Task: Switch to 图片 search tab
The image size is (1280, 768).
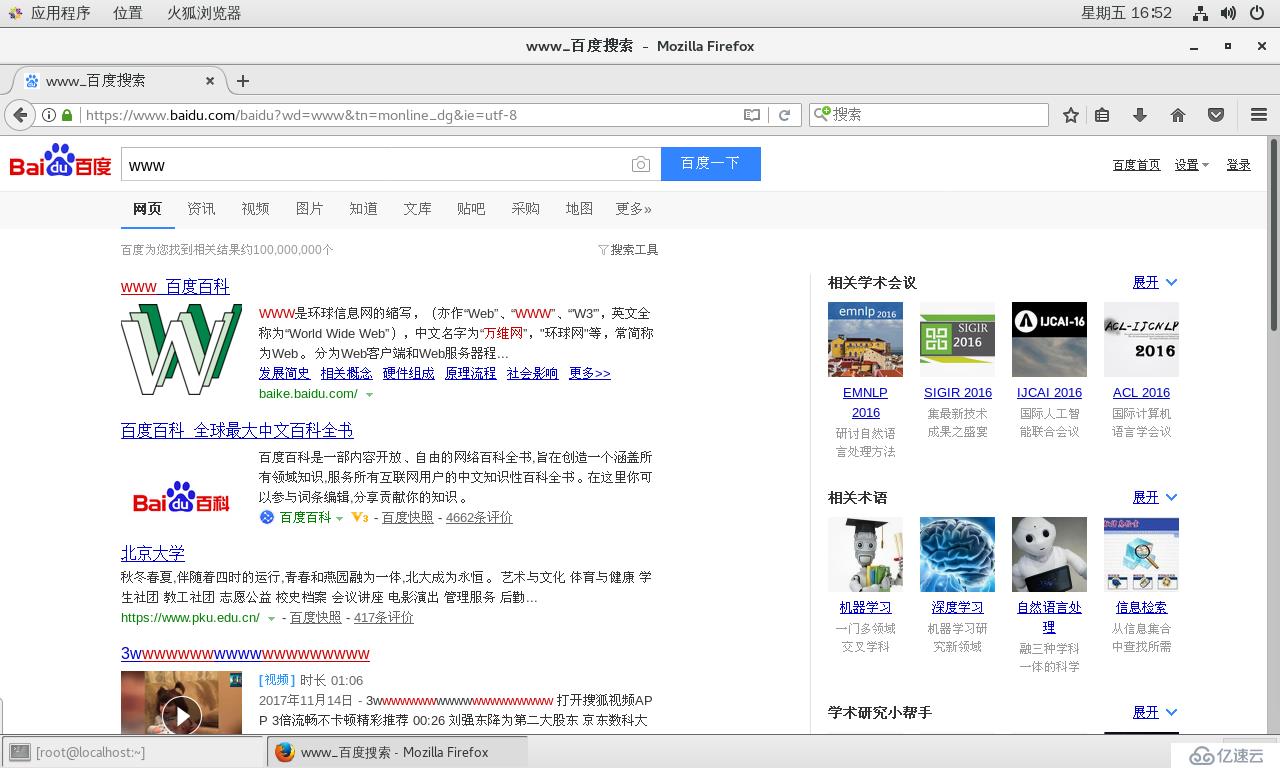Action: (309, 209)
